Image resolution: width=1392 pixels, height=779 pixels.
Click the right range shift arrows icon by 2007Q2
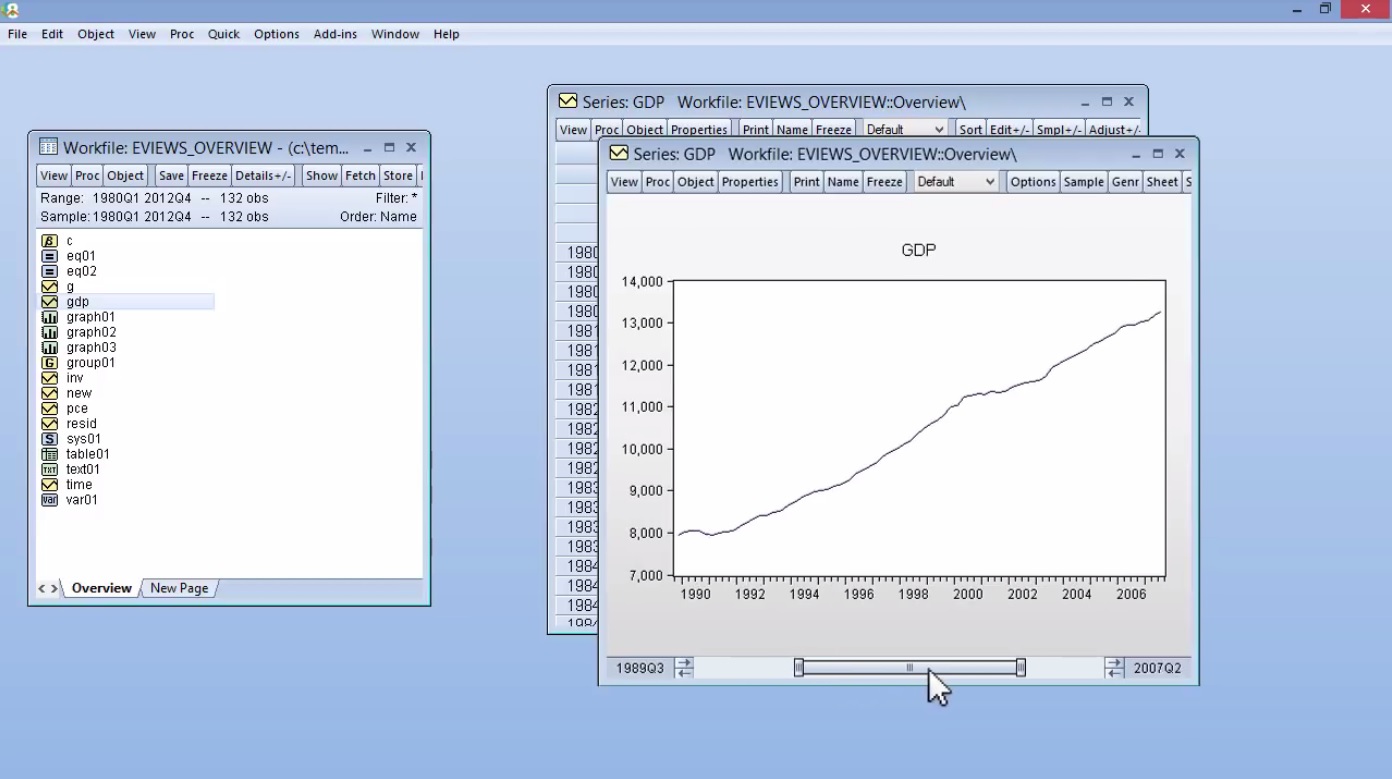click(x=1114, y=668)
